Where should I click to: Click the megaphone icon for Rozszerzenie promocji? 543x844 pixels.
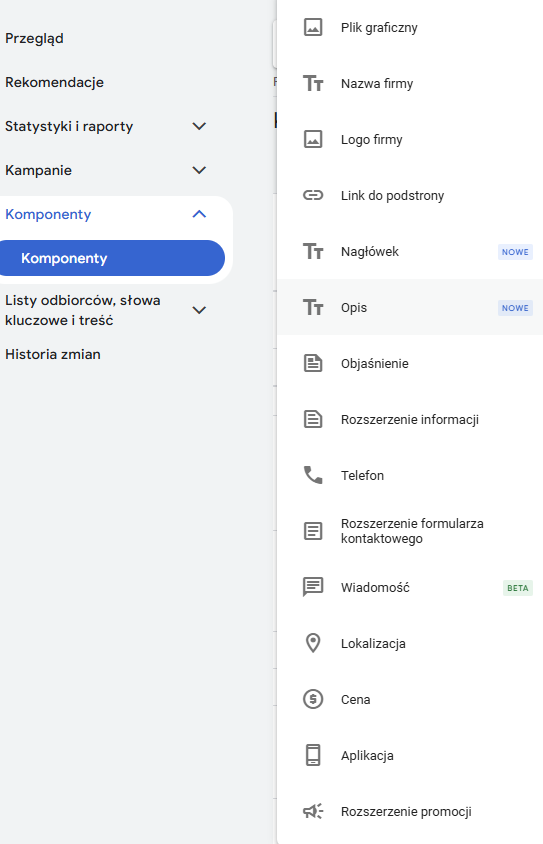(313, 811)
